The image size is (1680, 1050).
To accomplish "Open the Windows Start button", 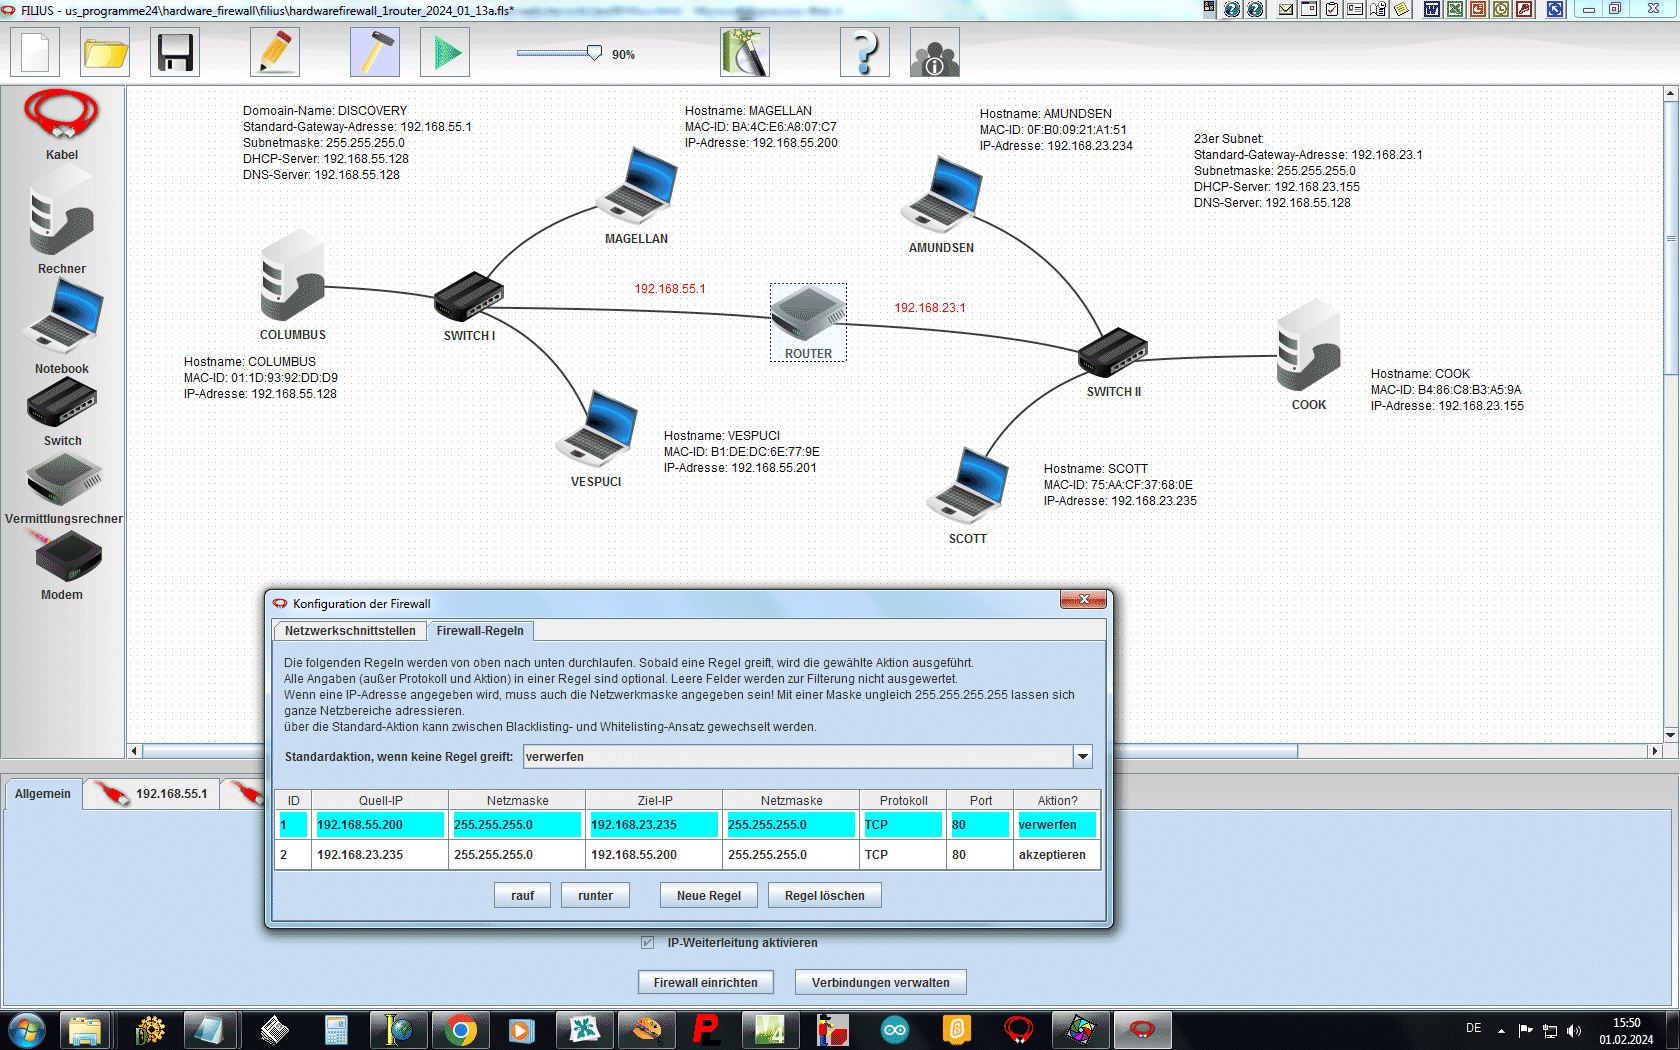I will click(26, 1030).
